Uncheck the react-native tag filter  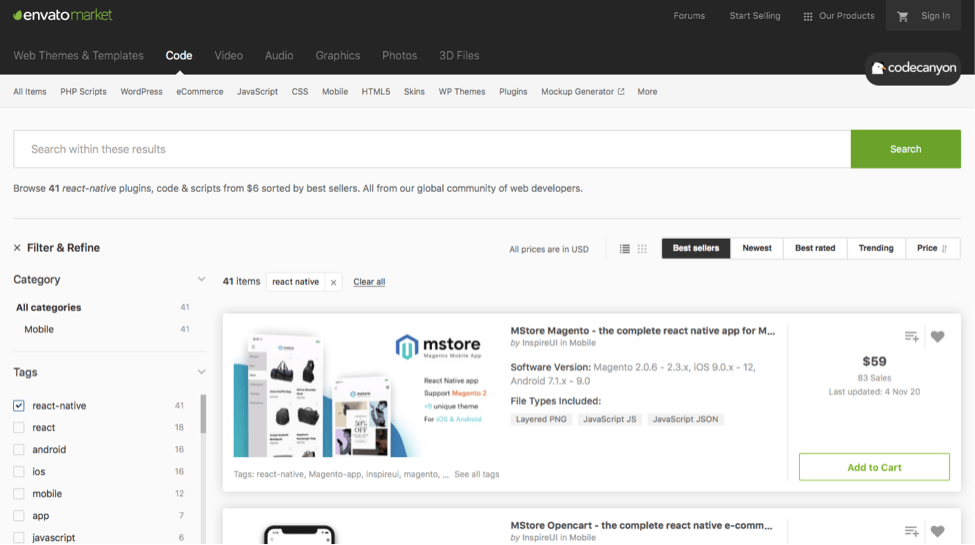coord(19,406)
